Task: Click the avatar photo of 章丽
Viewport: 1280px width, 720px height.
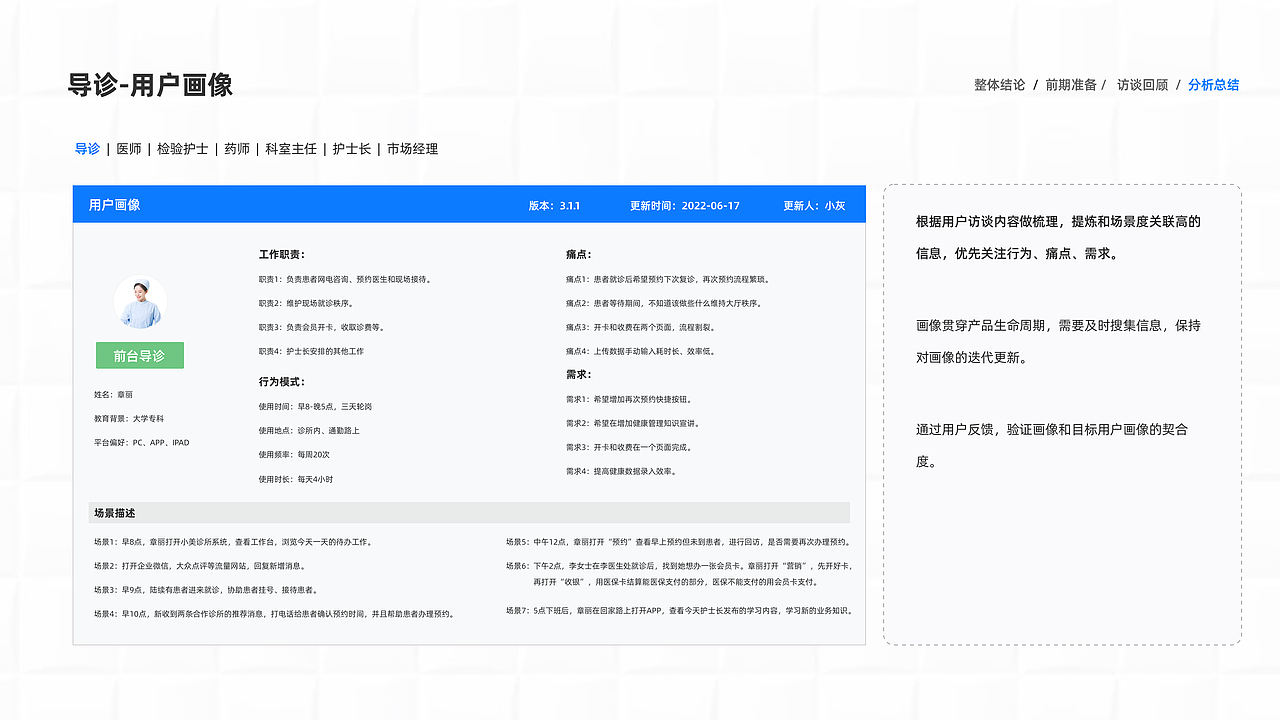Action: coord(140,302)
